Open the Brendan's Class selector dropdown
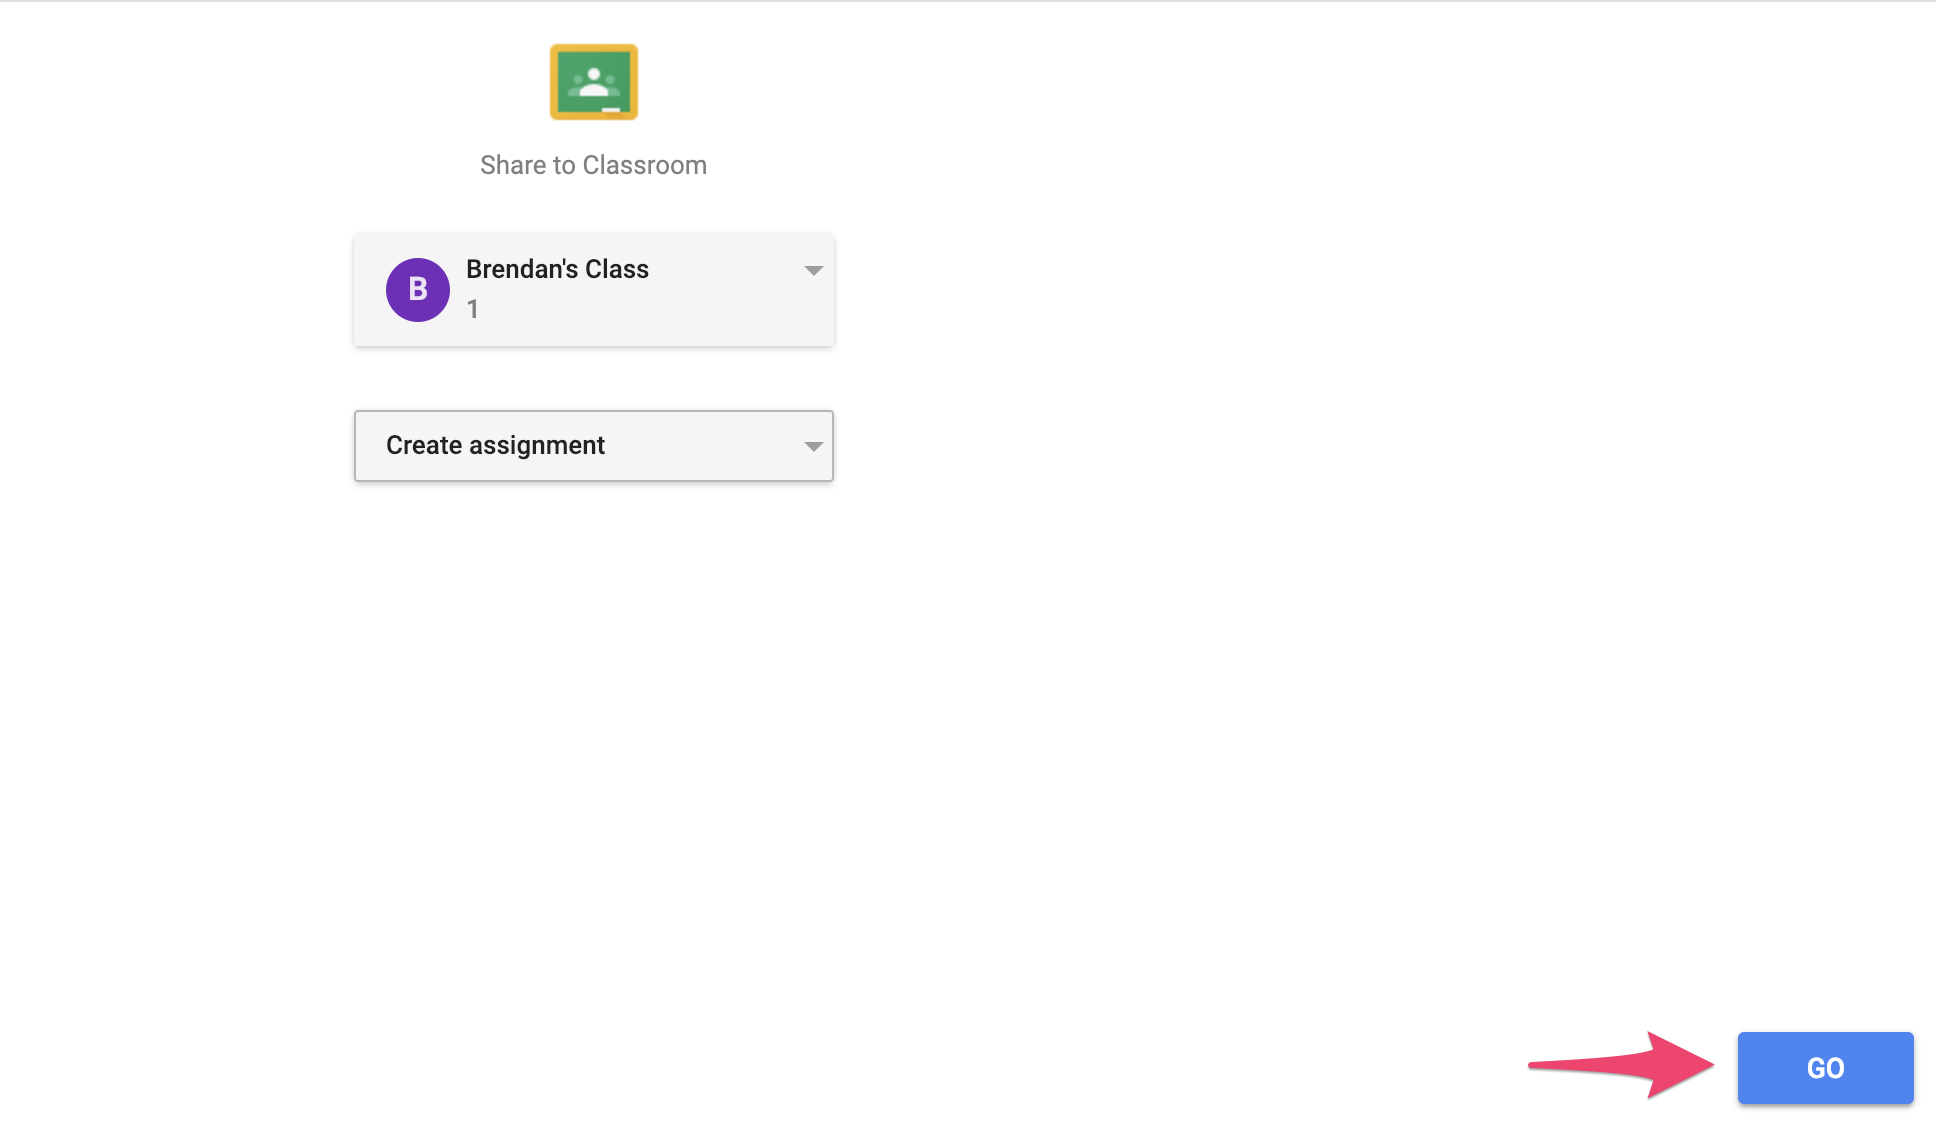Image resolution: width=1936 pixels, height=1142 pixels. [x=594, y=290]
